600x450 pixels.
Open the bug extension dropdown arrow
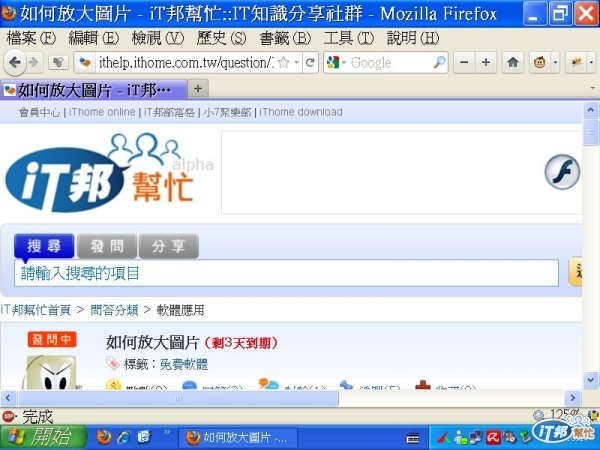click(x=591, y=62)
